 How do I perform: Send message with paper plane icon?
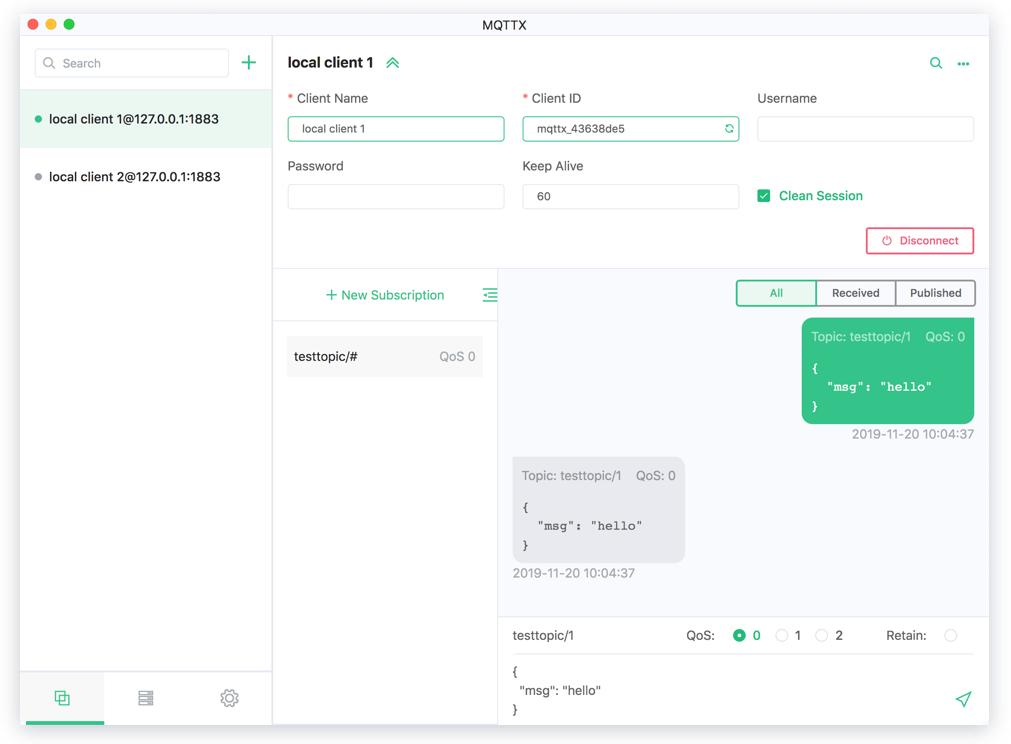(x=963, y=699)
